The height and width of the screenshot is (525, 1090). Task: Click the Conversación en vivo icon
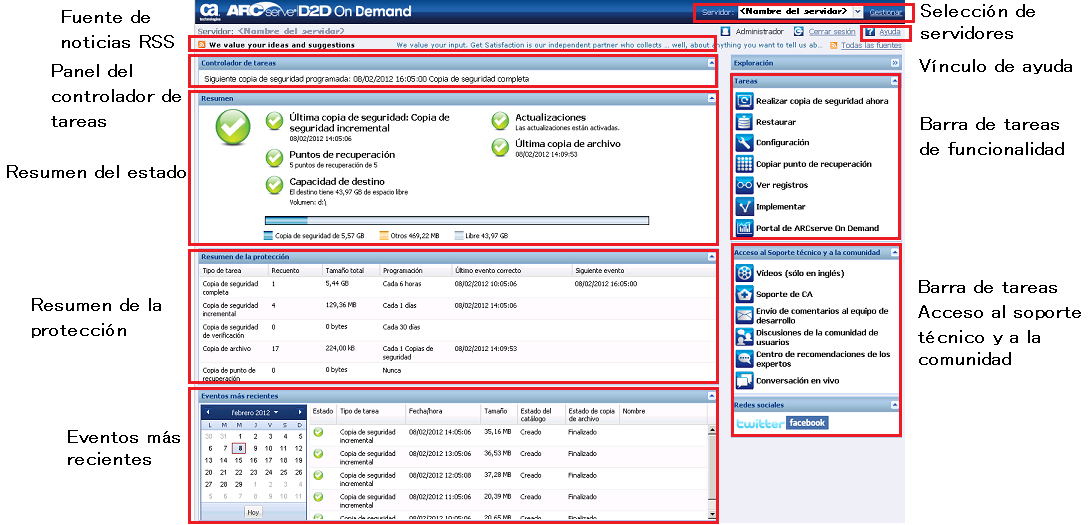[744, 381]
